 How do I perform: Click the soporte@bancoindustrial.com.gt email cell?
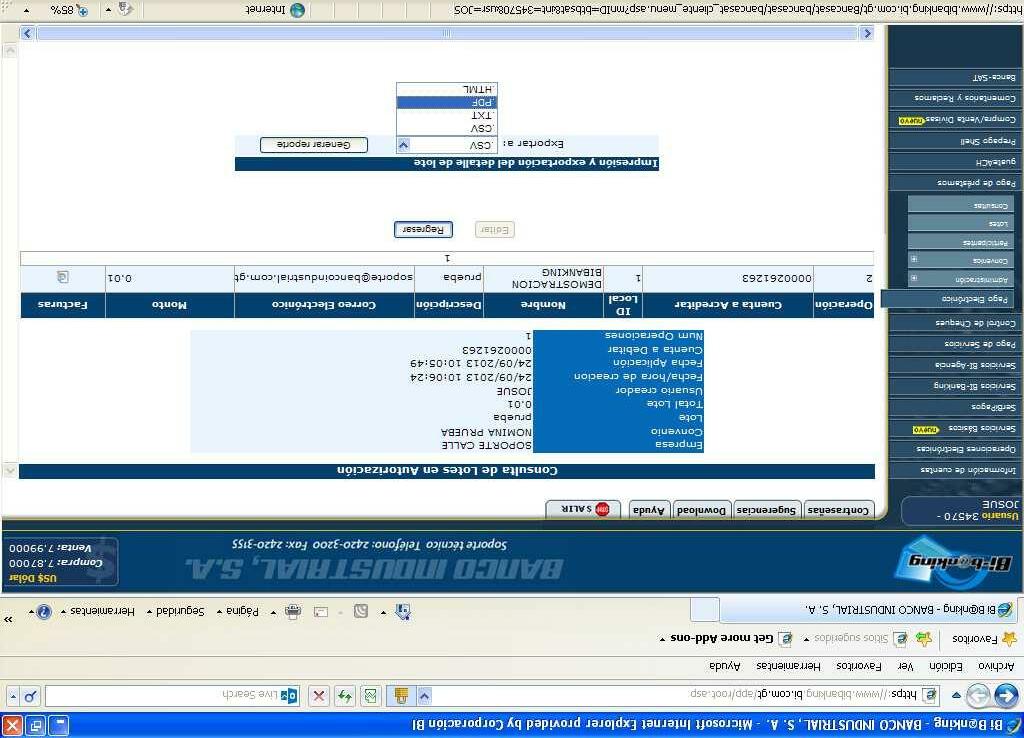tap(324, 278)
